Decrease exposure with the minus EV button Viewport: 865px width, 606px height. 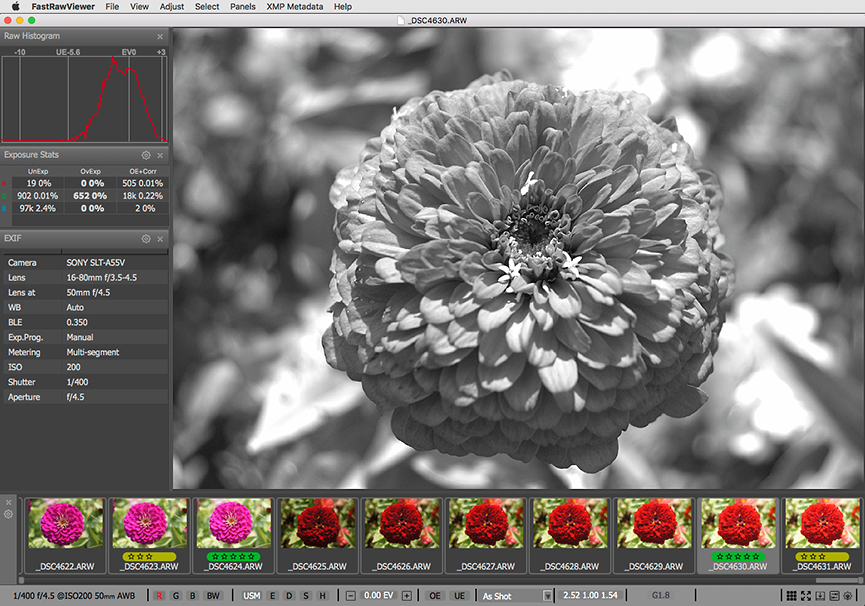[x=351, y=596]
